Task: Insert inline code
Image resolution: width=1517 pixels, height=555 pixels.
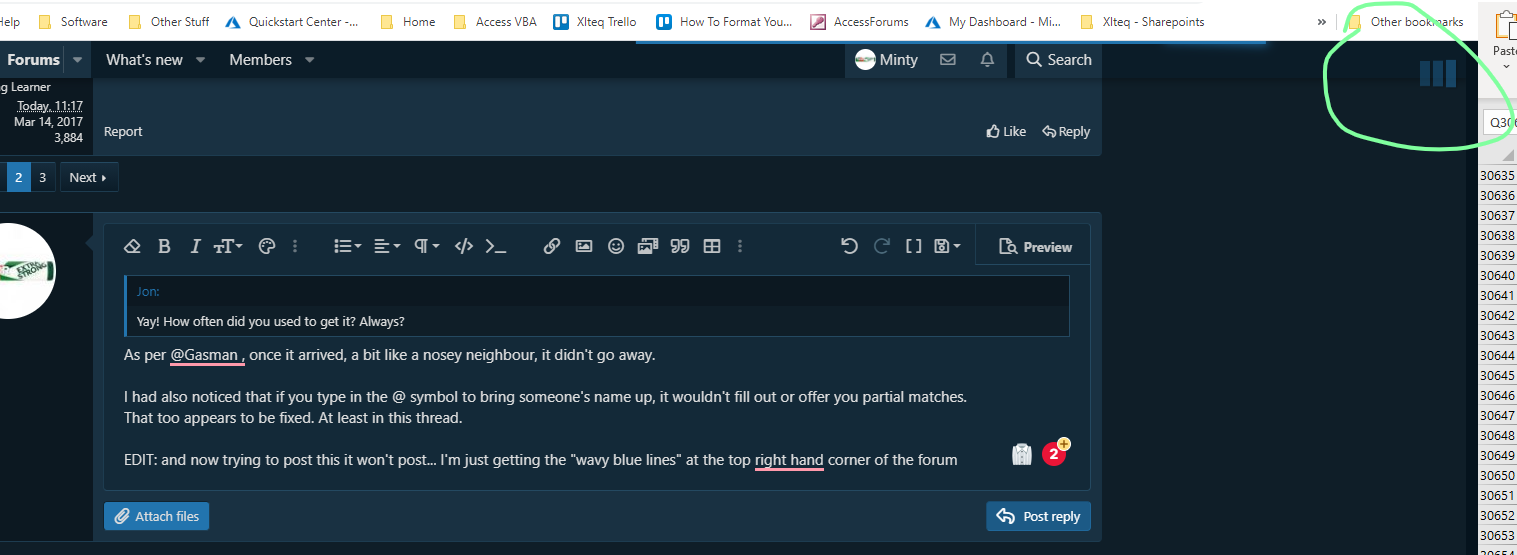Action: 495,246
